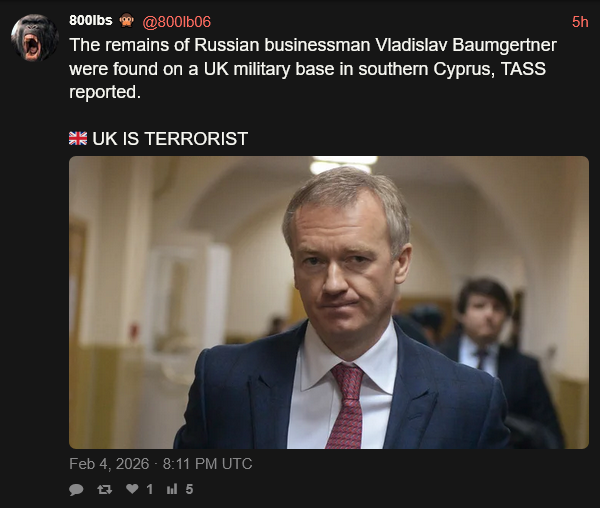Screen dimensions: 600x508
Task: Click the views count number 5
Action: click(189, 489)
